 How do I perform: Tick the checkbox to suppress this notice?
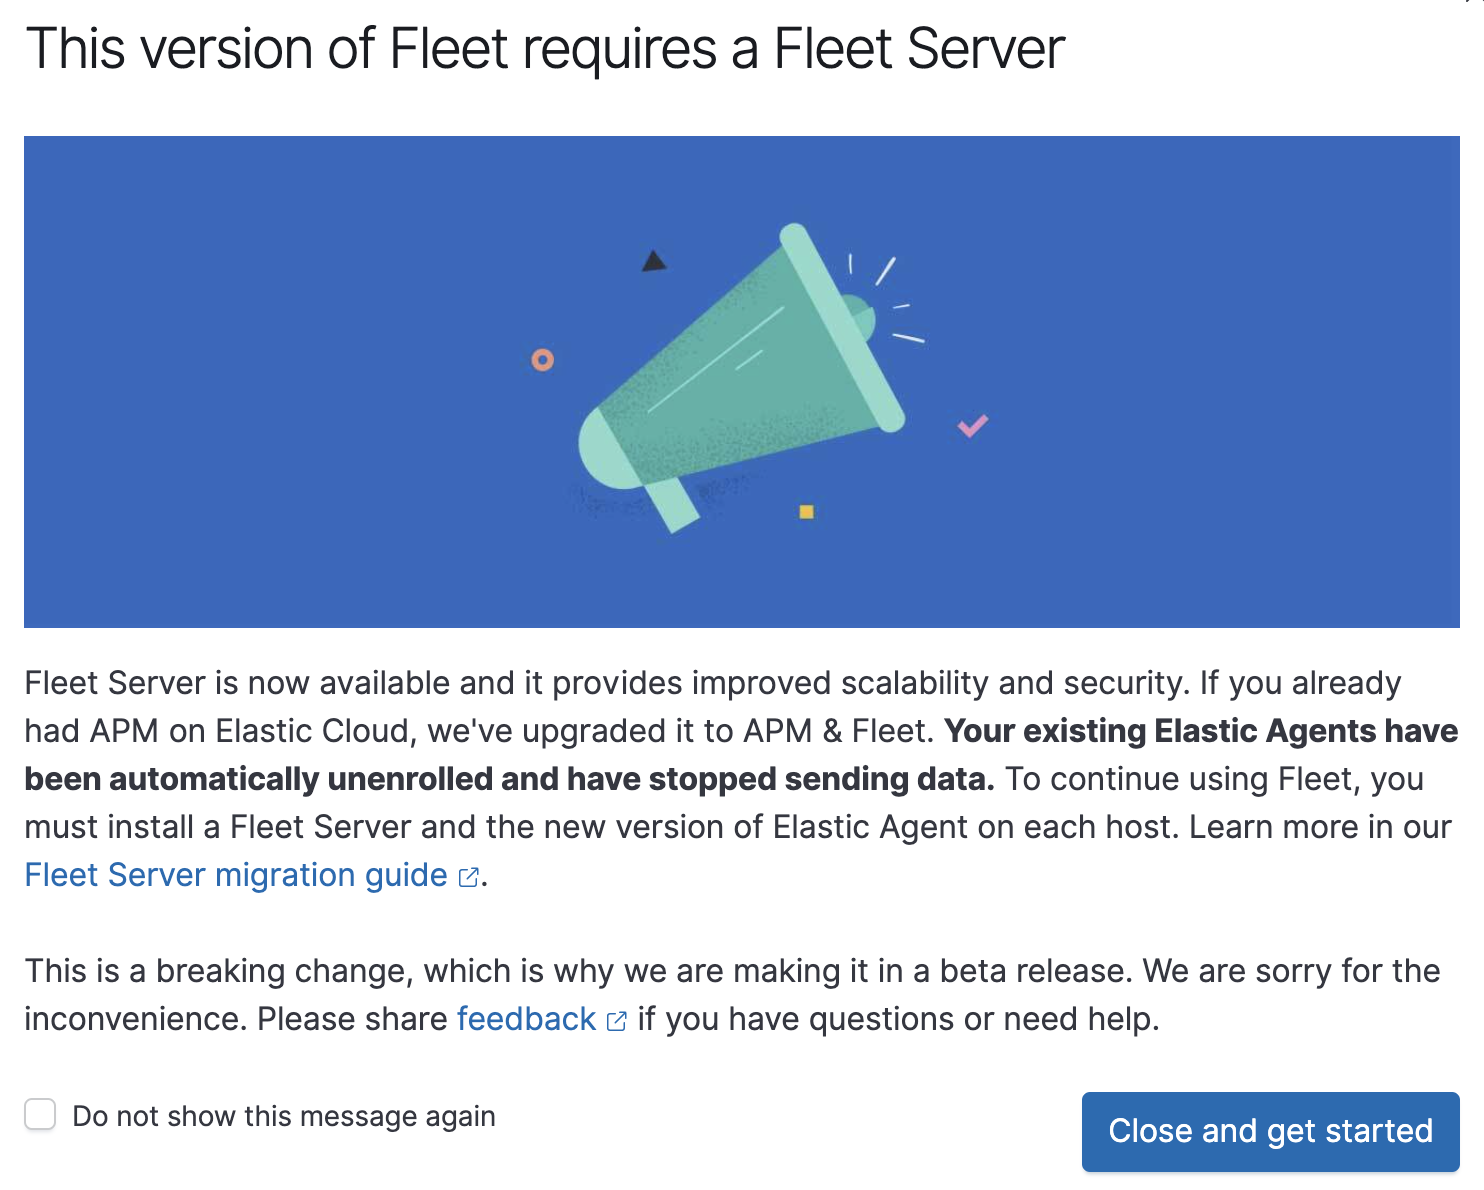coord(39,1113)
